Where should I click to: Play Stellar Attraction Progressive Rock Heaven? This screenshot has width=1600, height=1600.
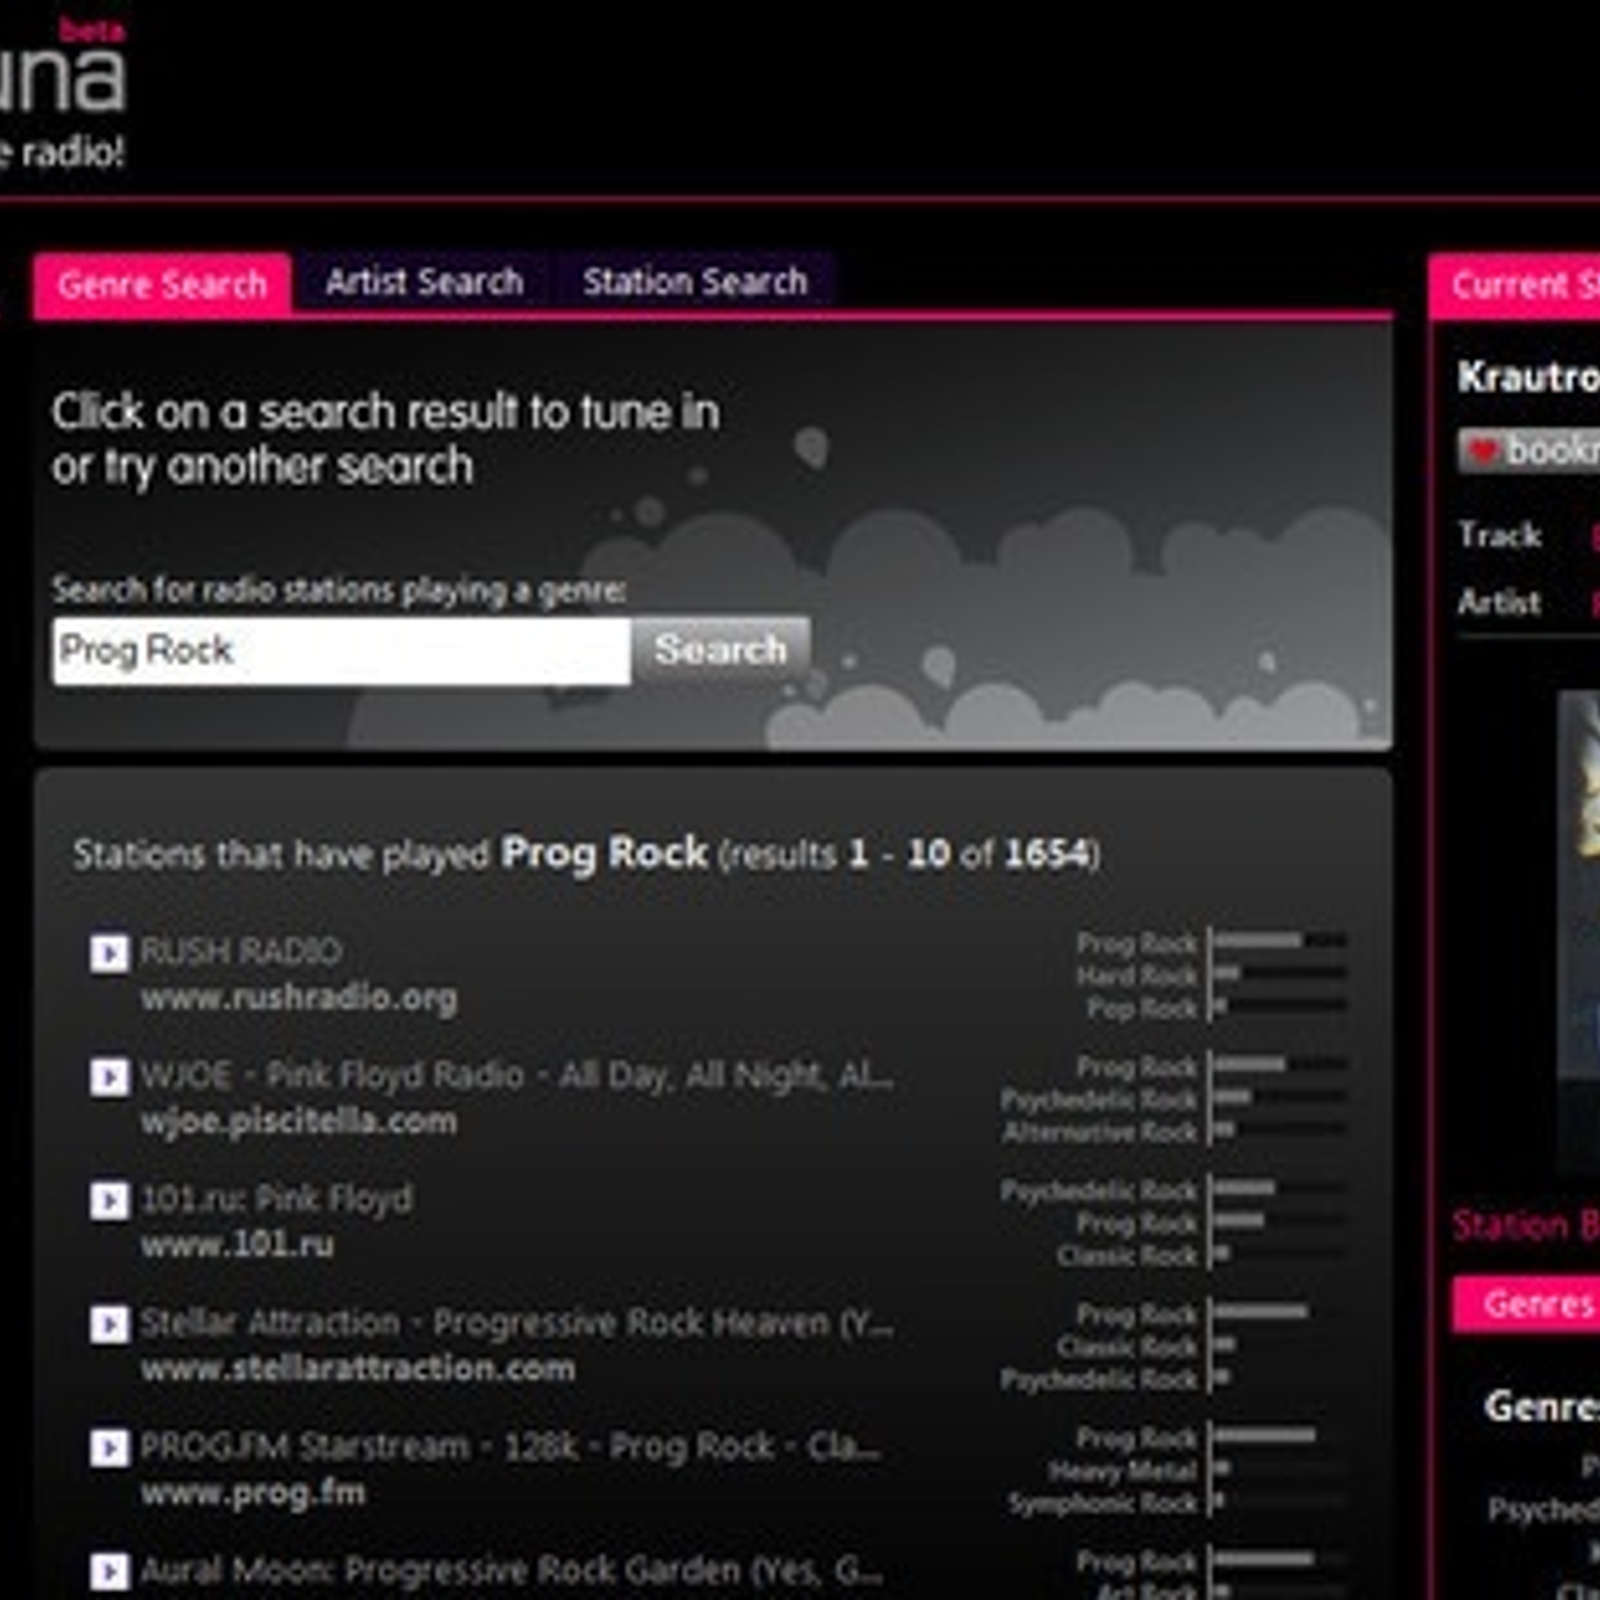point(109,1325)
